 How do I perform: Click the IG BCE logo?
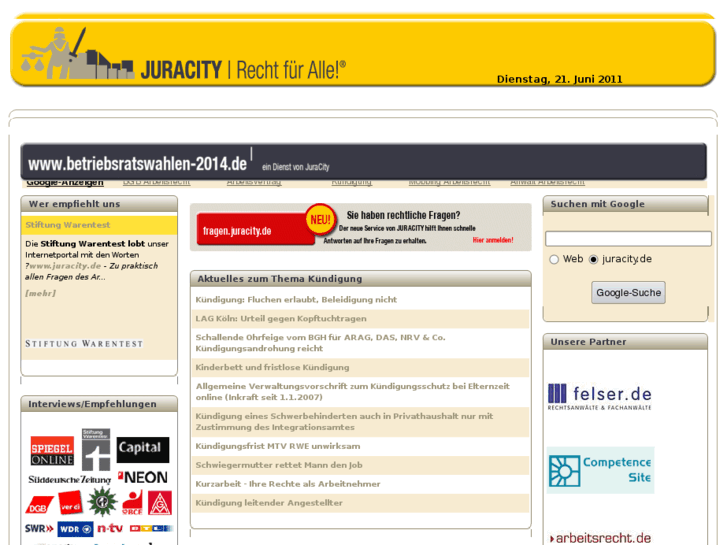pos(133,503)
